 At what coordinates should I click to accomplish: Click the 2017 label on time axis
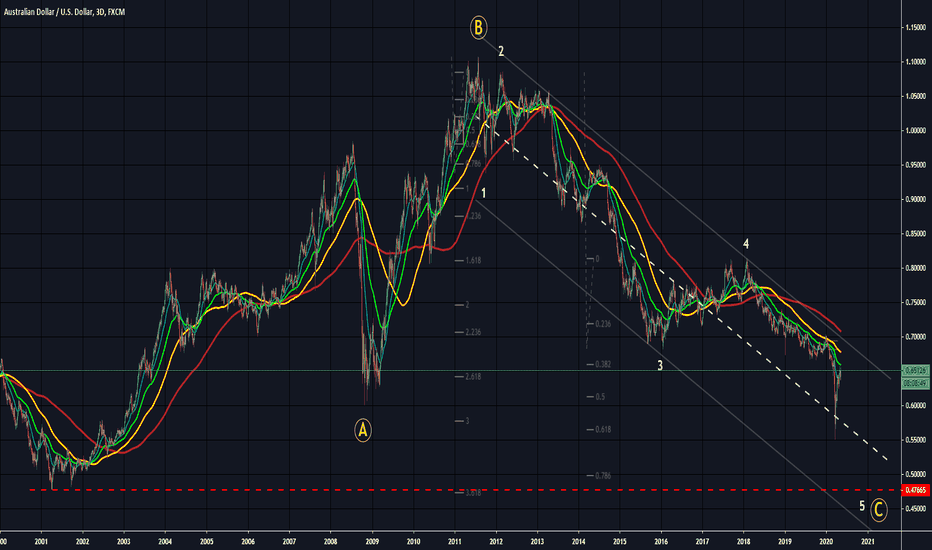[x=703, y=542]
